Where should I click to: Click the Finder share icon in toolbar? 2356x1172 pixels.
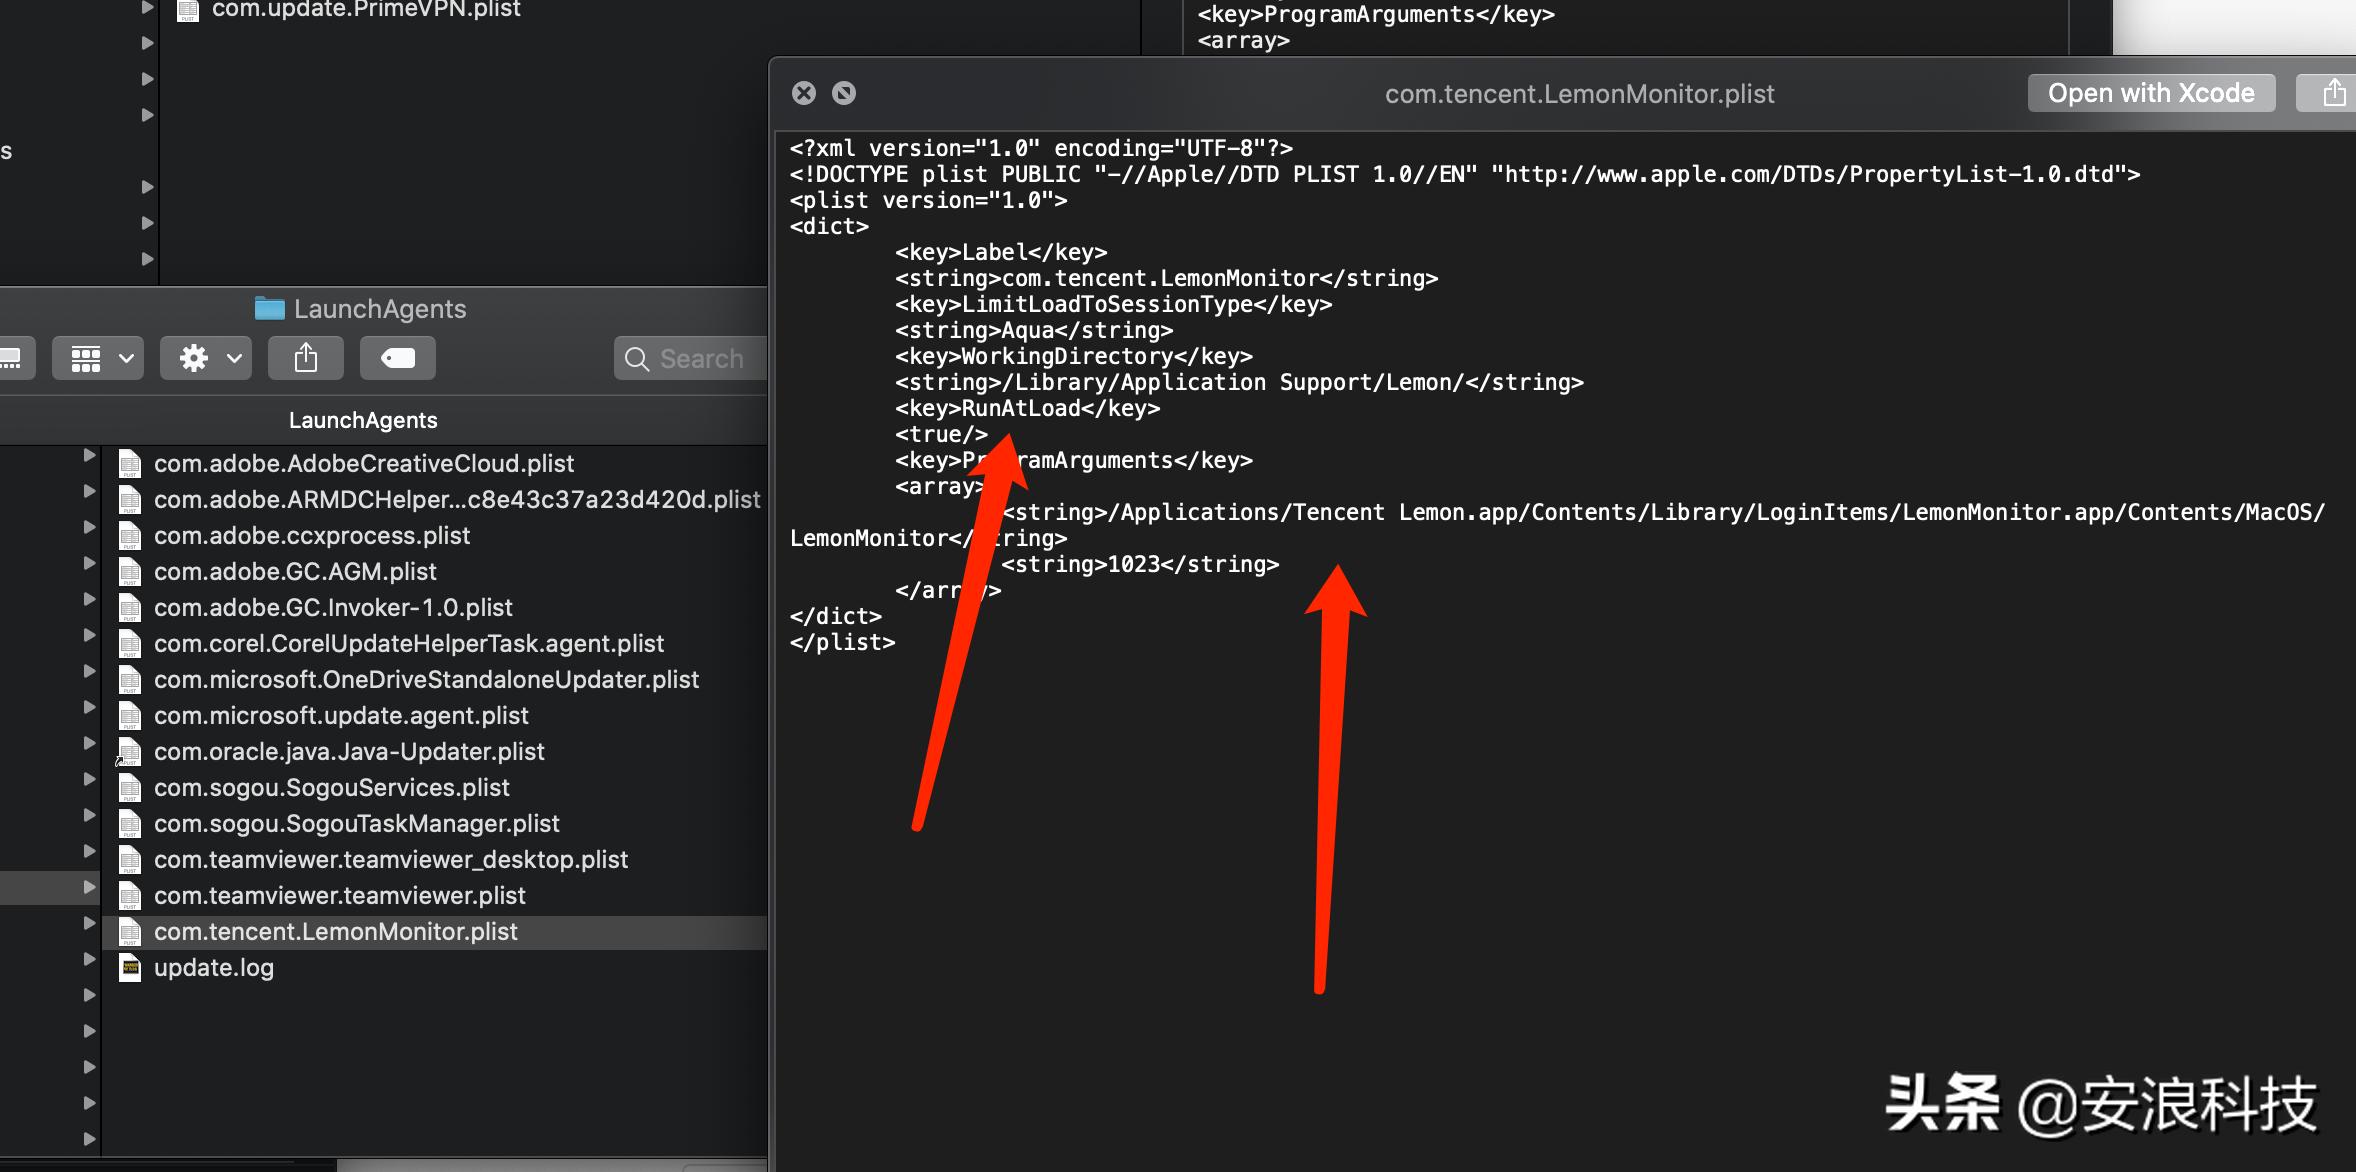pos(306,358)
